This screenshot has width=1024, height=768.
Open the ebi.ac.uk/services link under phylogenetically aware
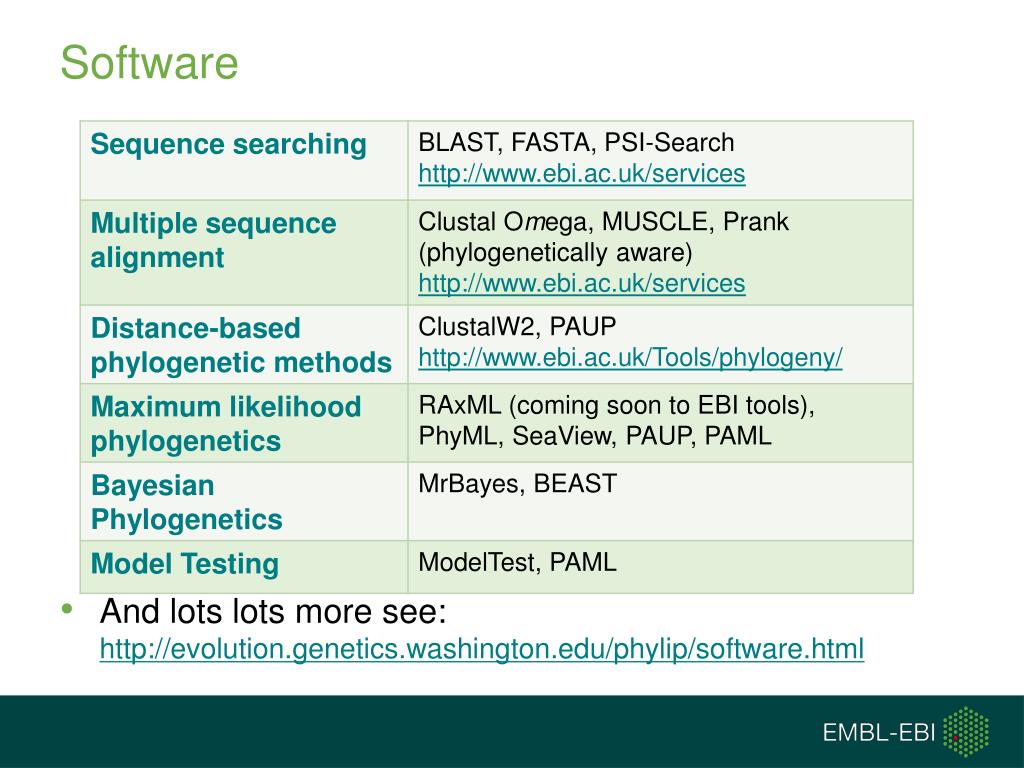[x=581, y=283]
